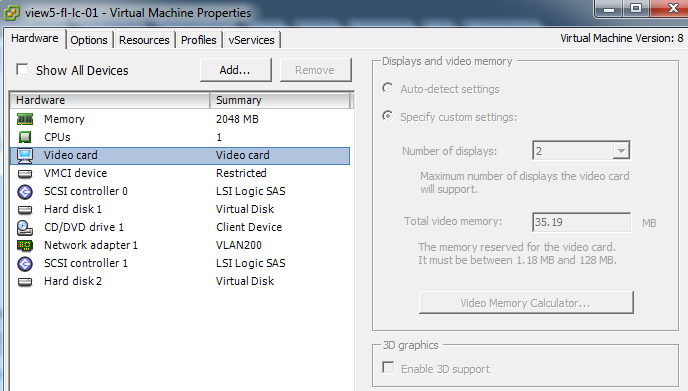Switch to the Options tab

click(89, 40)
